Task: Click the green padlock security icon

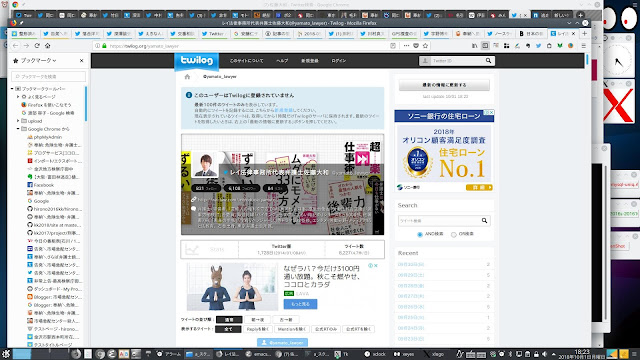Action: click(x=104, y=46)
